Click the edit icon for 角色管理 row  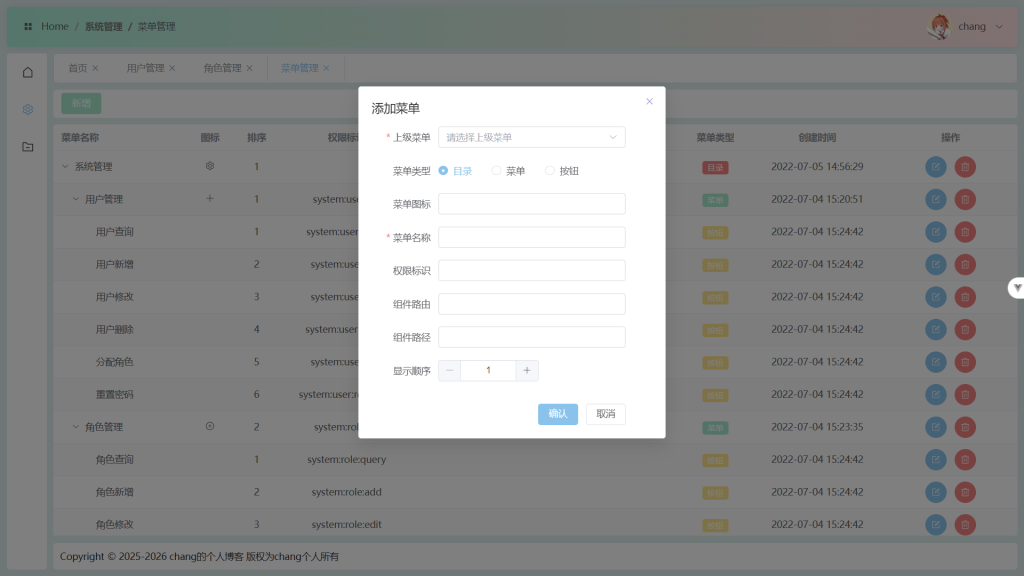coord(935,427)
